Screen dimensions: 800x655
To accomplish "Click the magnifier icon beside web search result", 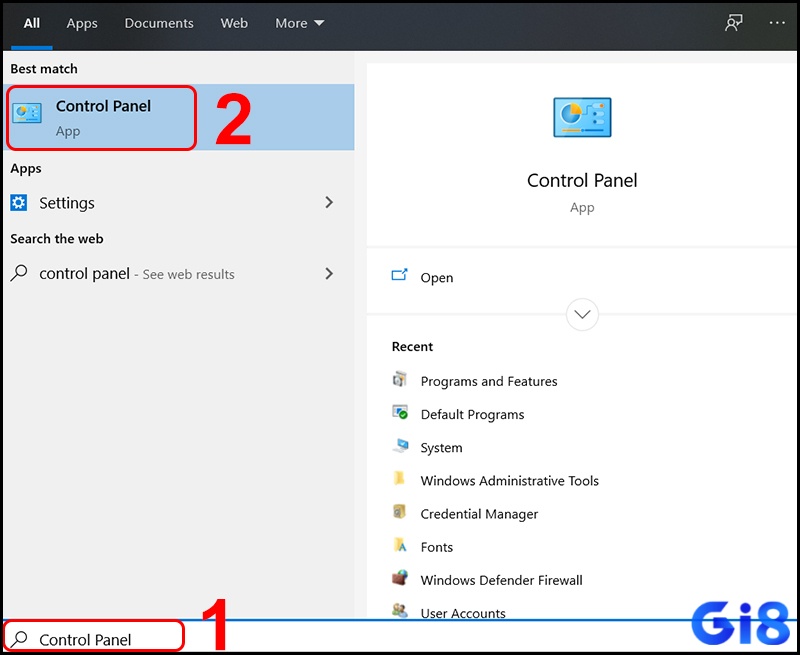I will pos(19,273).
